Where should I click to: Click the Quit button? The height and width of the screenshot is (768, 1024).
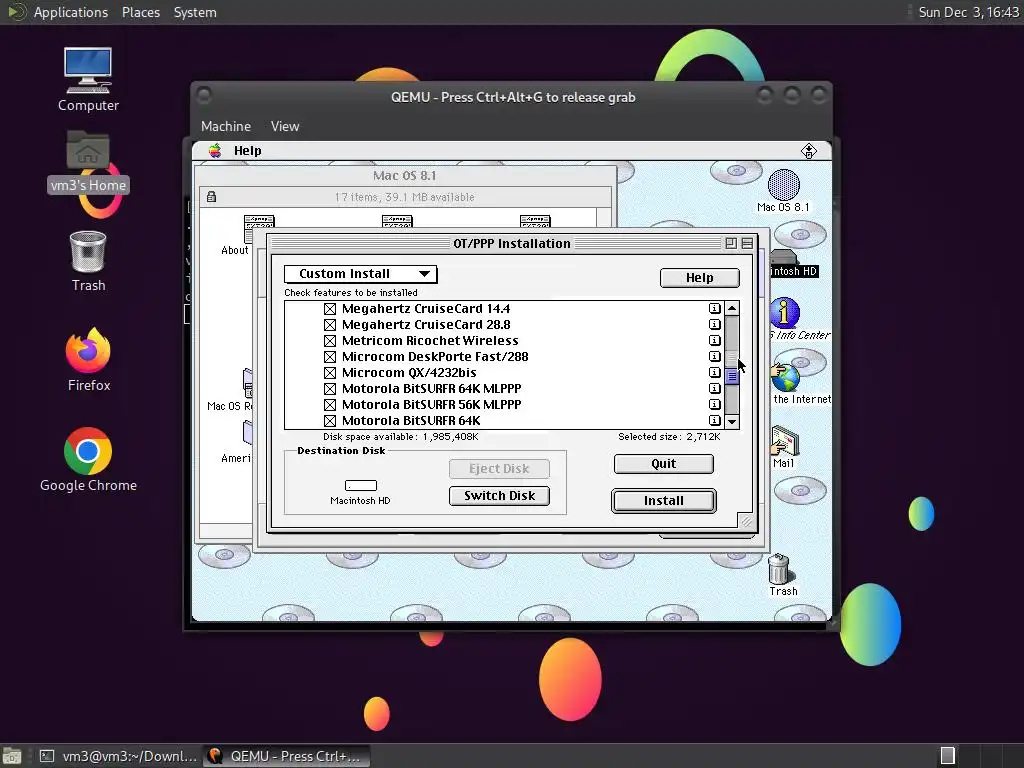tap(664, 464)
